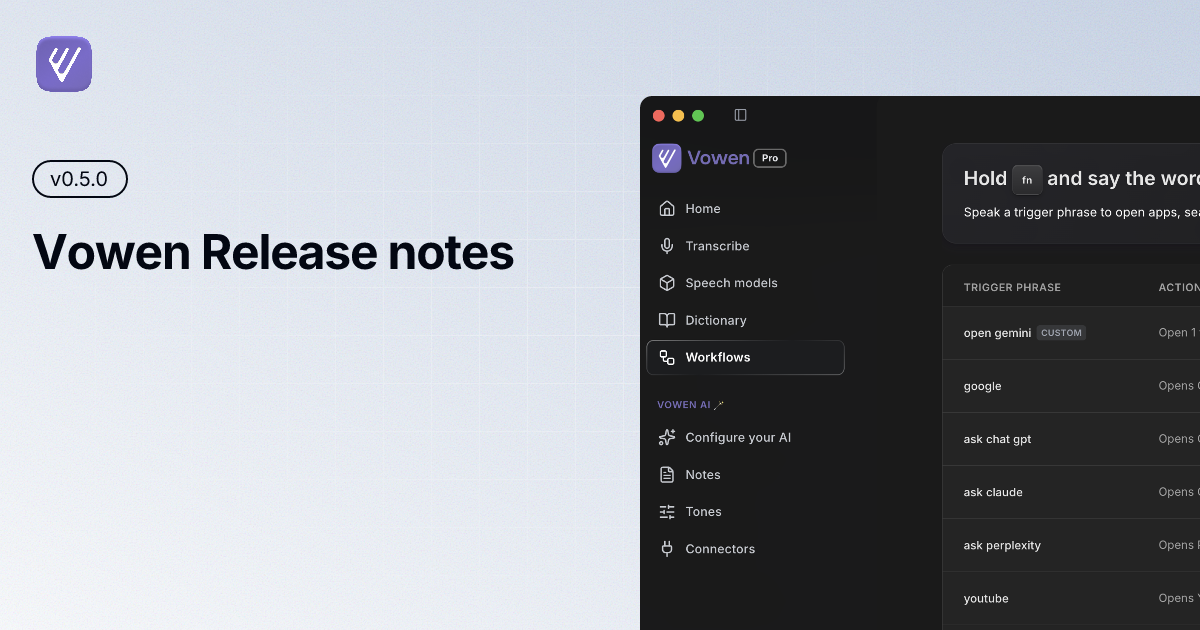Click the Home house icon
Screen dimensions: 1200x630
tap(667, 209)
